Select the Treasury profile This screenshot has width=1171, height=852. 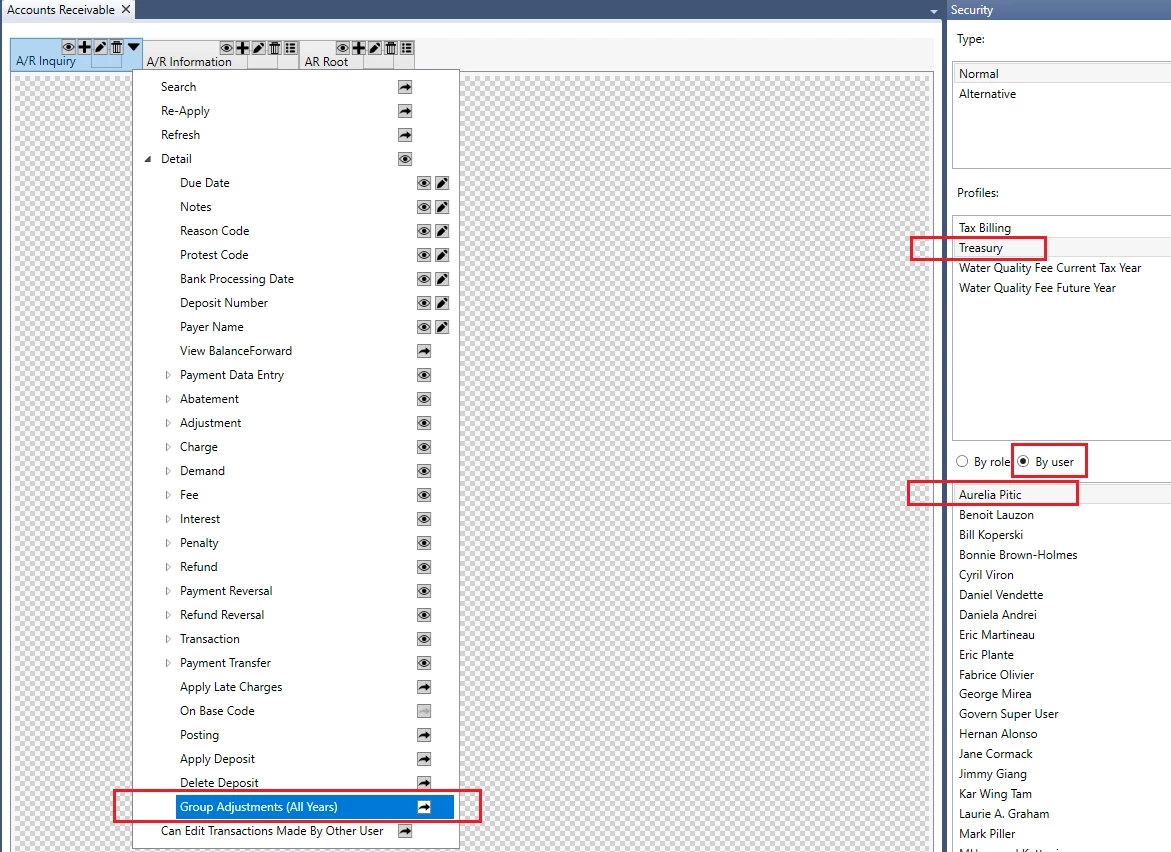(x=980, y=248)
